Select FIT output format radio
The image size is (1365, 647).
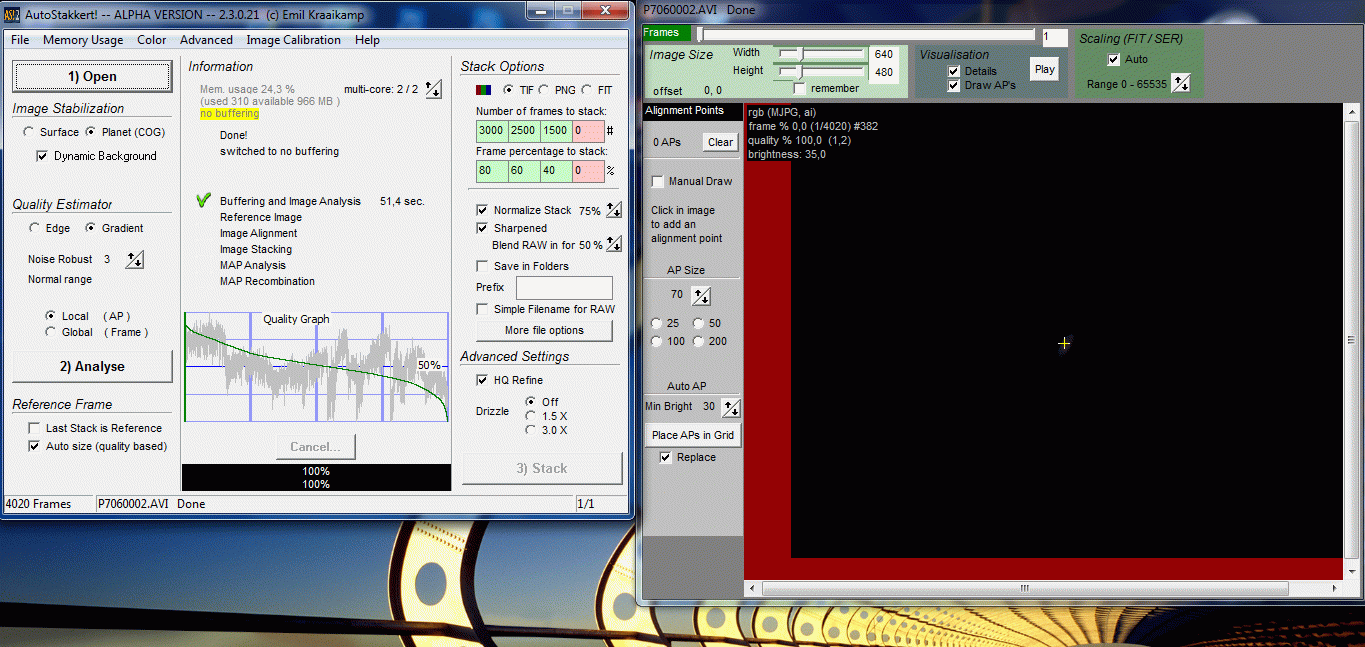point(586,90)
